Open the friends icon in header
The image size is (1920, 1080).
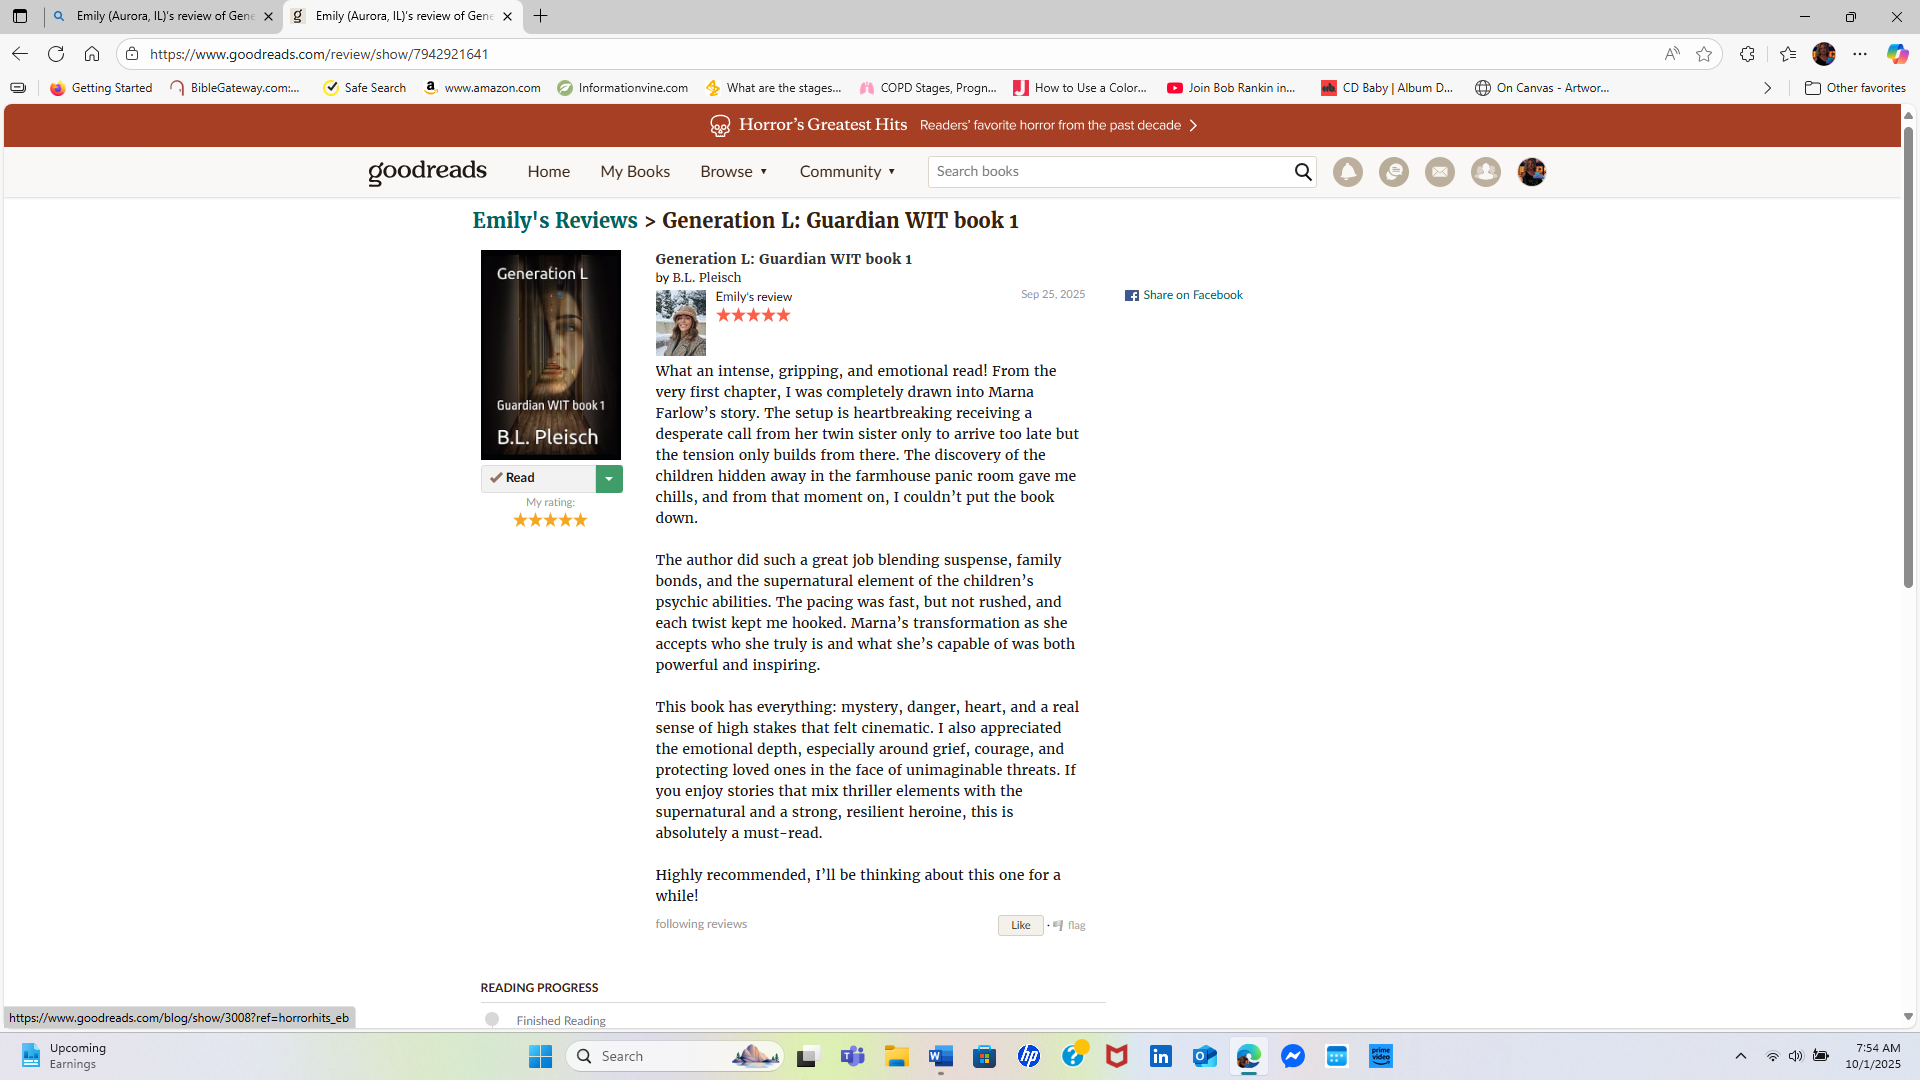point(1485,172)
